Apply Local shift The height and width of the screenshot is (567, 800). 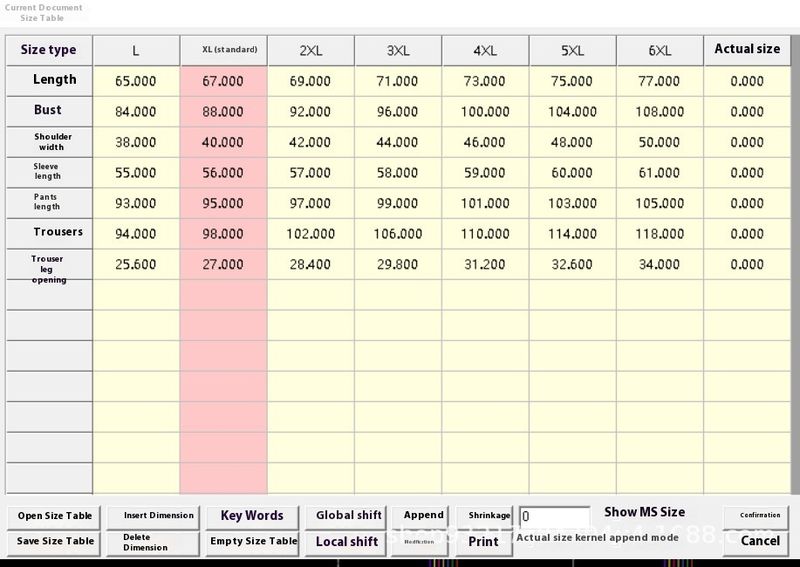point(347,542)
